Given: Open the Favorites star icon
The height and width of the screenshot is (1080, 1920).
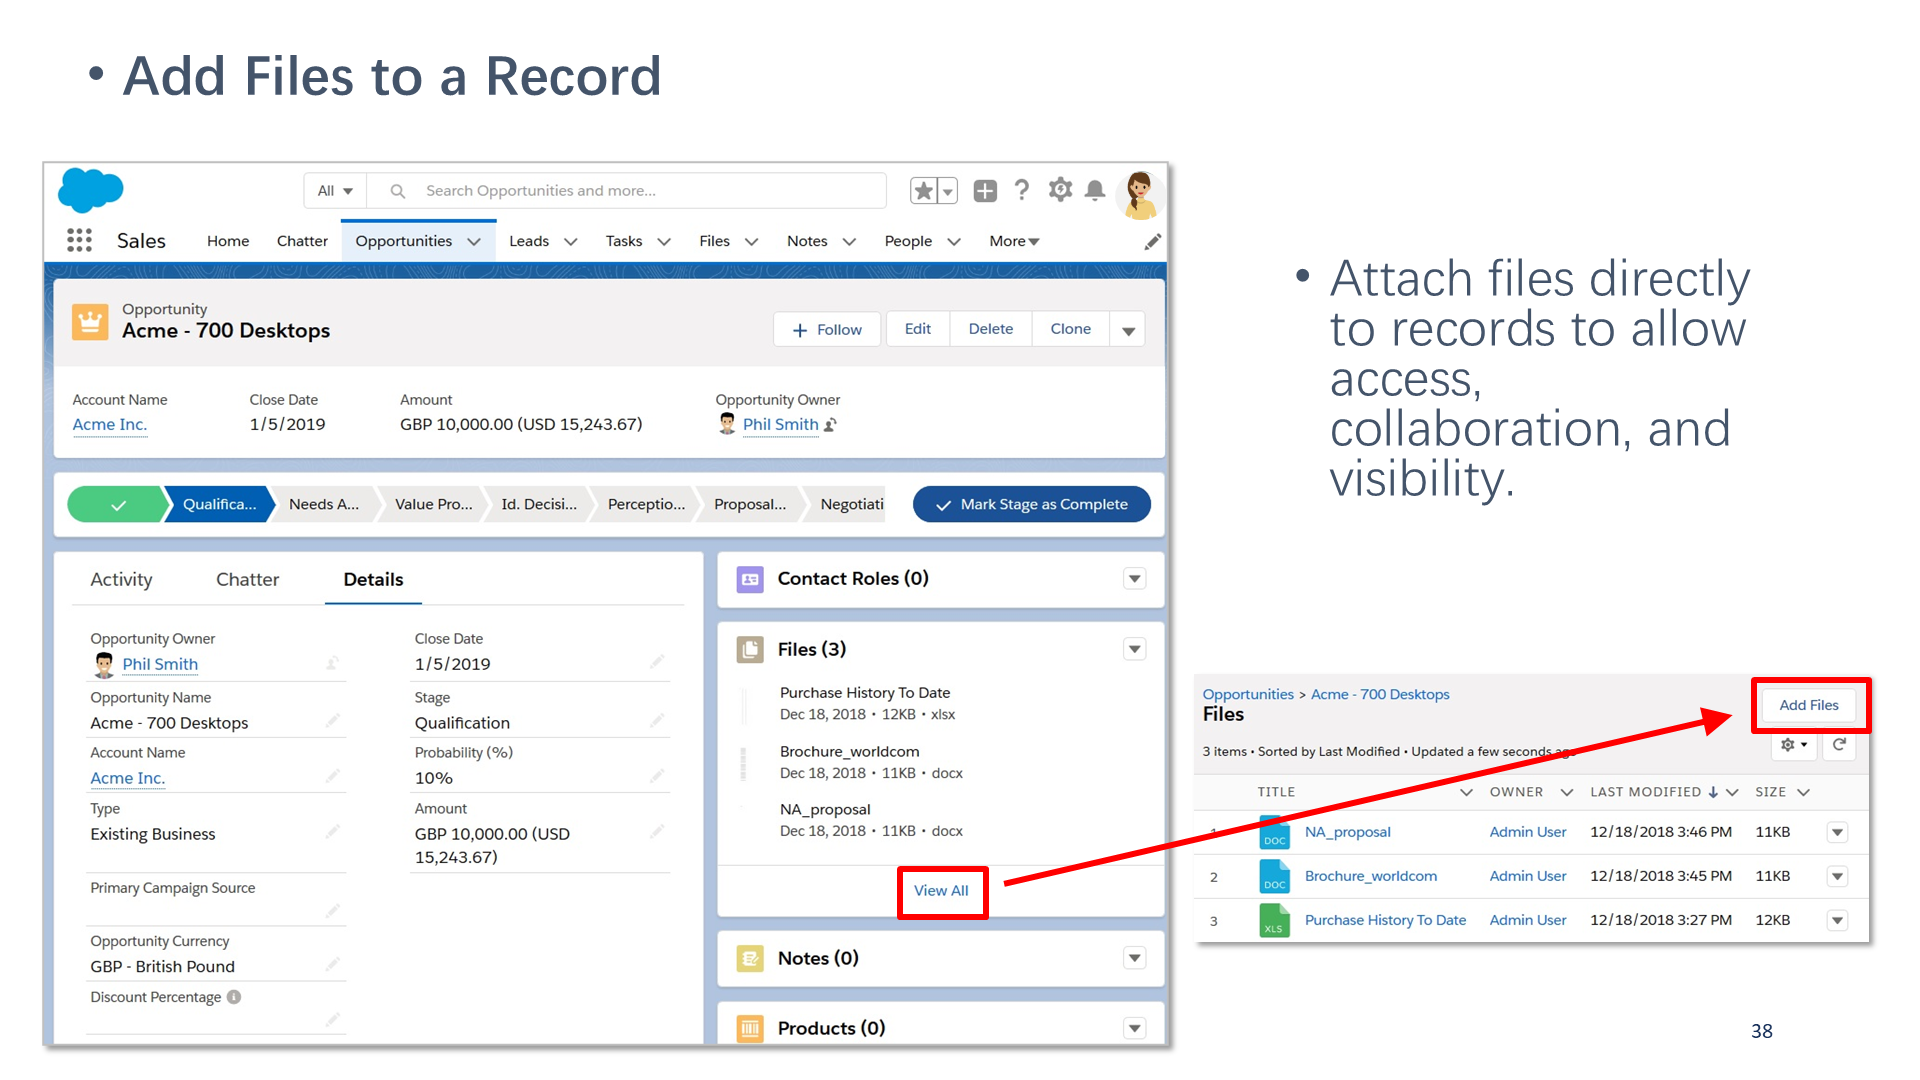Looking at the screenshot, I should tap(924, 190).
